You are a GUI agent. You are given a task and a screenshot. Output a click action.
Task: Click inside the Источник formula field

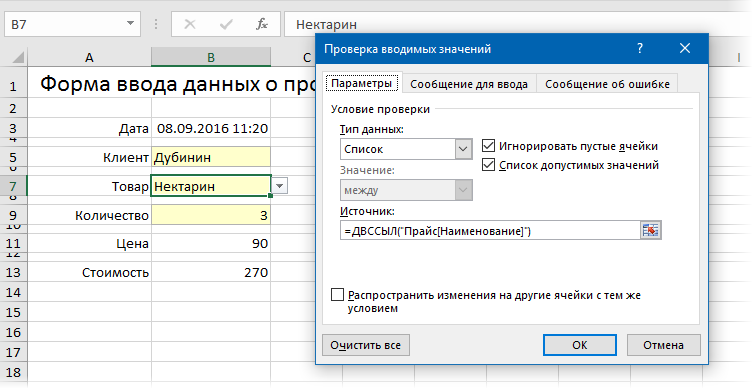490,231
